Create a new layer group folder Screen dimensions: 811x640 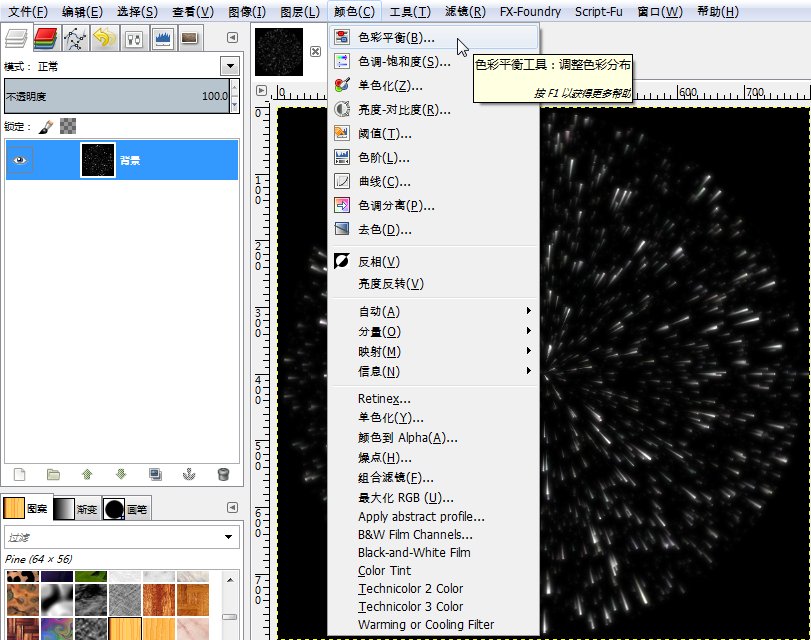pos(53,474)
